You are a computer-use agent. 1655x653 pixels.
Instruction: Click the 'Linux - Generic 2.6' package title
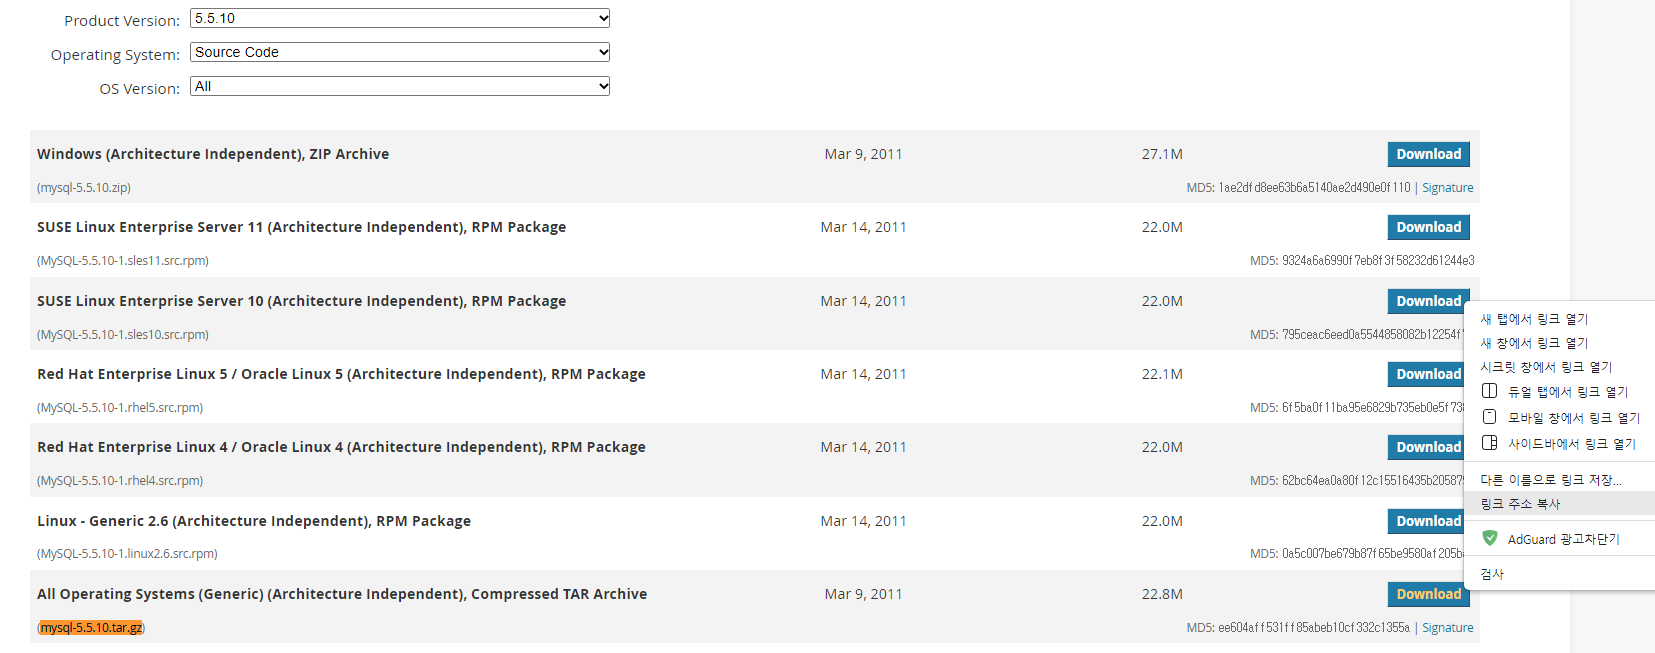[x=254, y=521]
